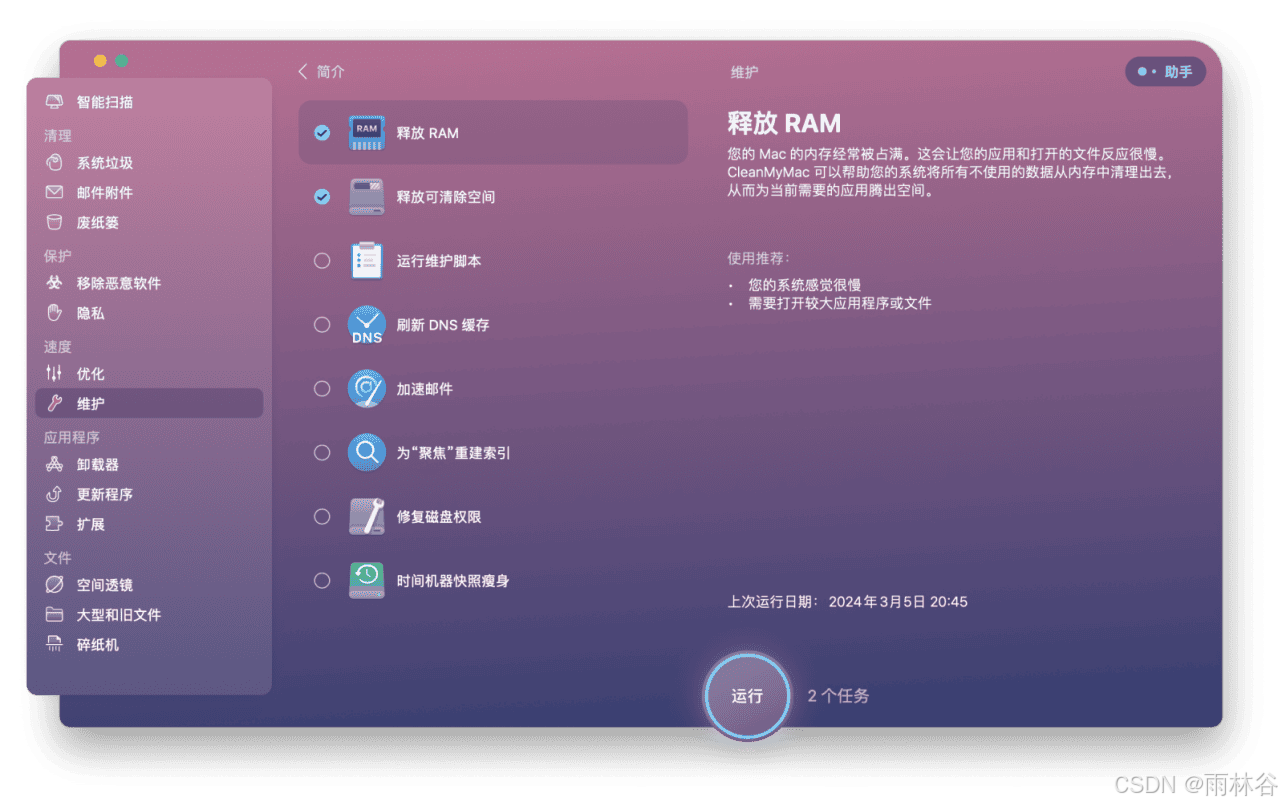Enable the 加速邮件 checkbox
The image size is (1282, 806).
(322, 389)
